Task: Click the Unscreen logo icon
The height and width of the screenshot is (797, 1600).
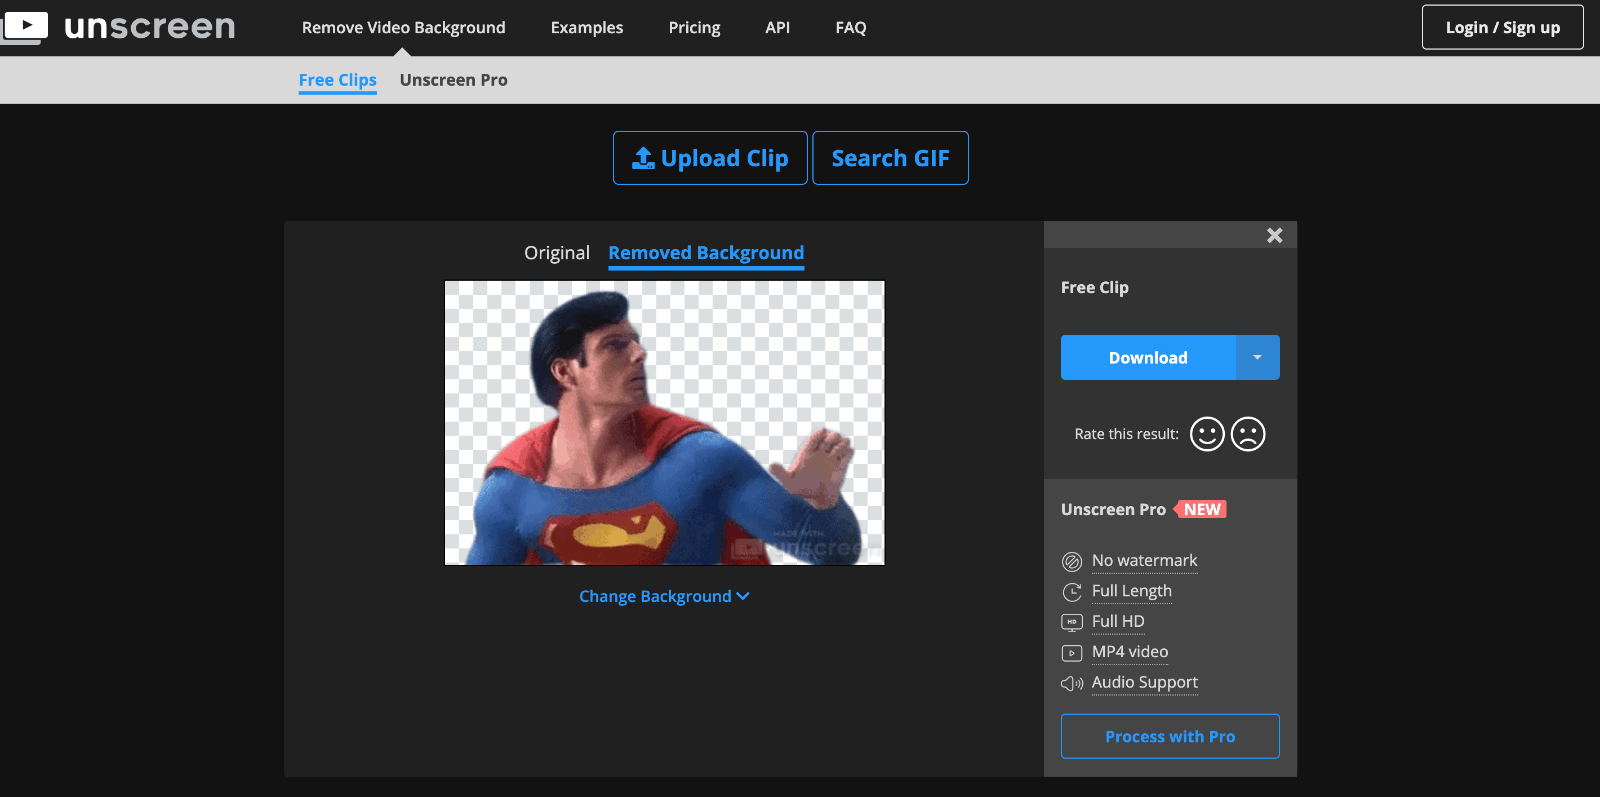Action: tap(24, 26)
